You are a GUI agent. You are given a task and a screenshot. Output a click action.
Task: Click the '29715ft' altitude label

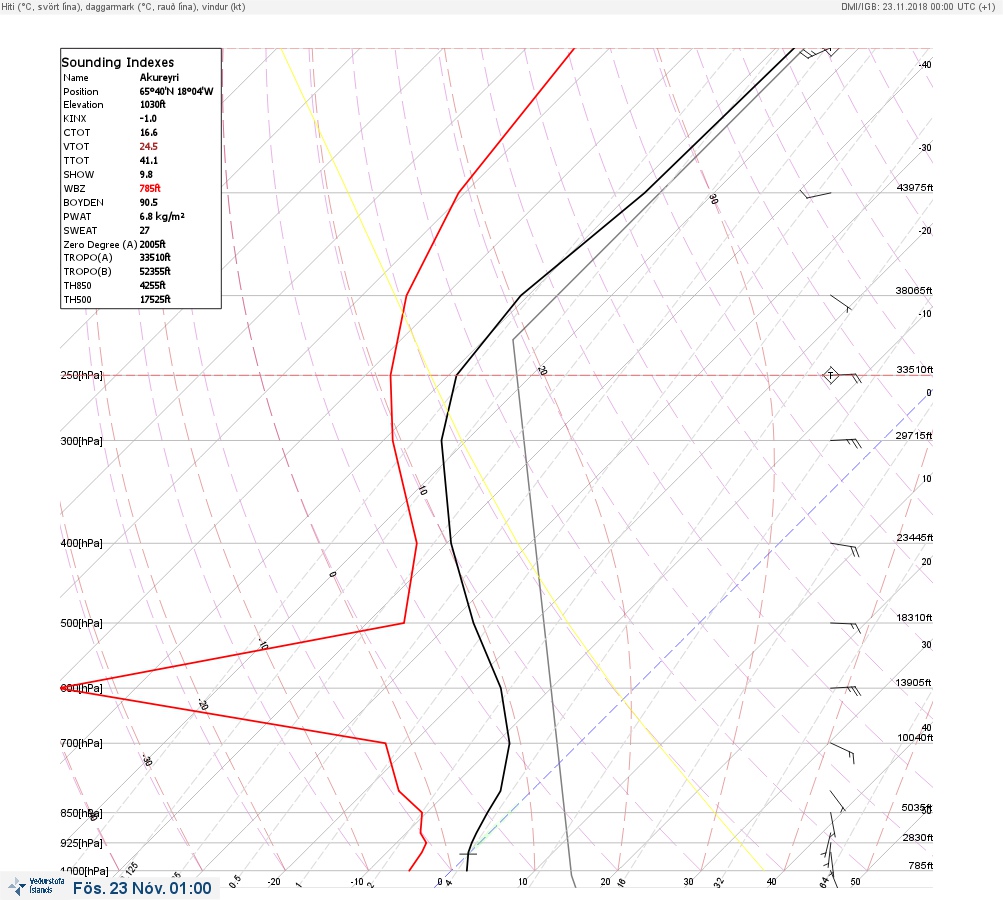pos(914,436)
